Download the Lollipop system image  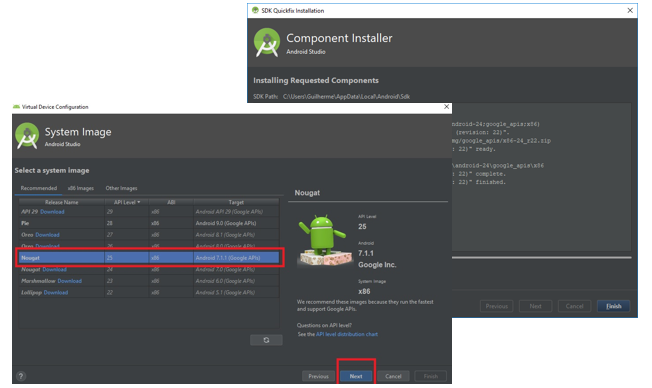click(56, 293)
